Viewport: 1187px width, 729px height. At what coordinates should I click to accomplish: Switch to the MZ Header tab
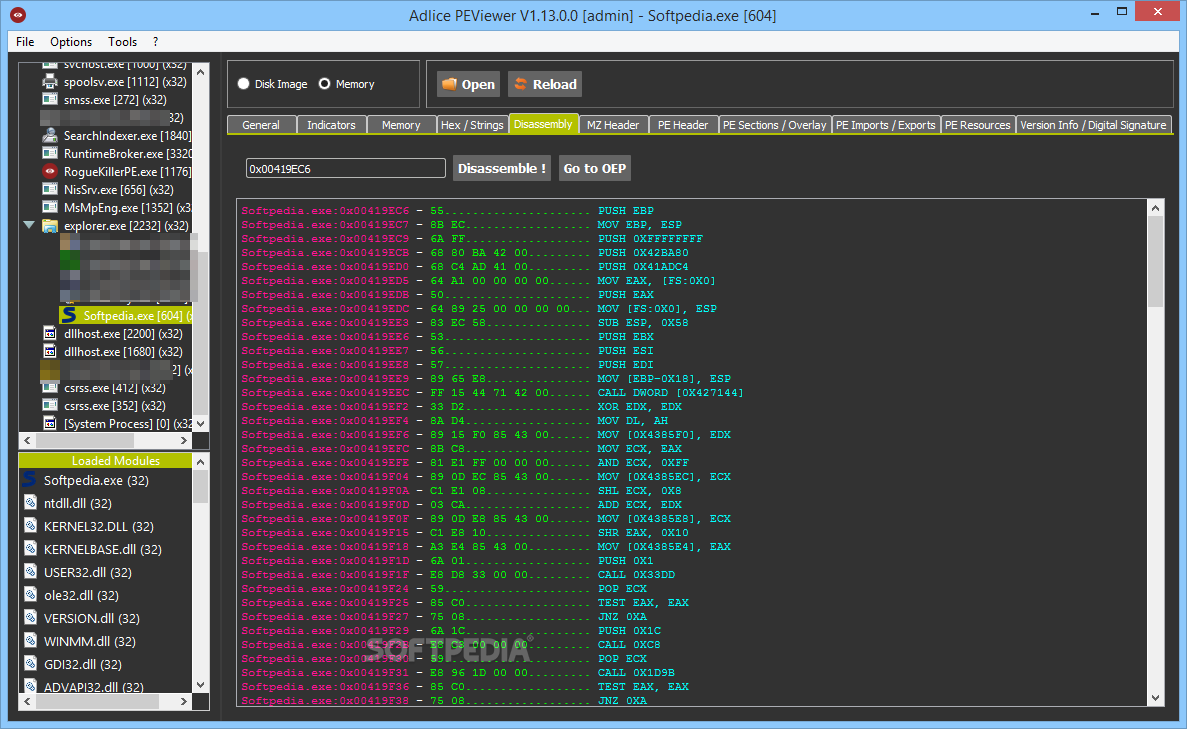tap(613, 125)
